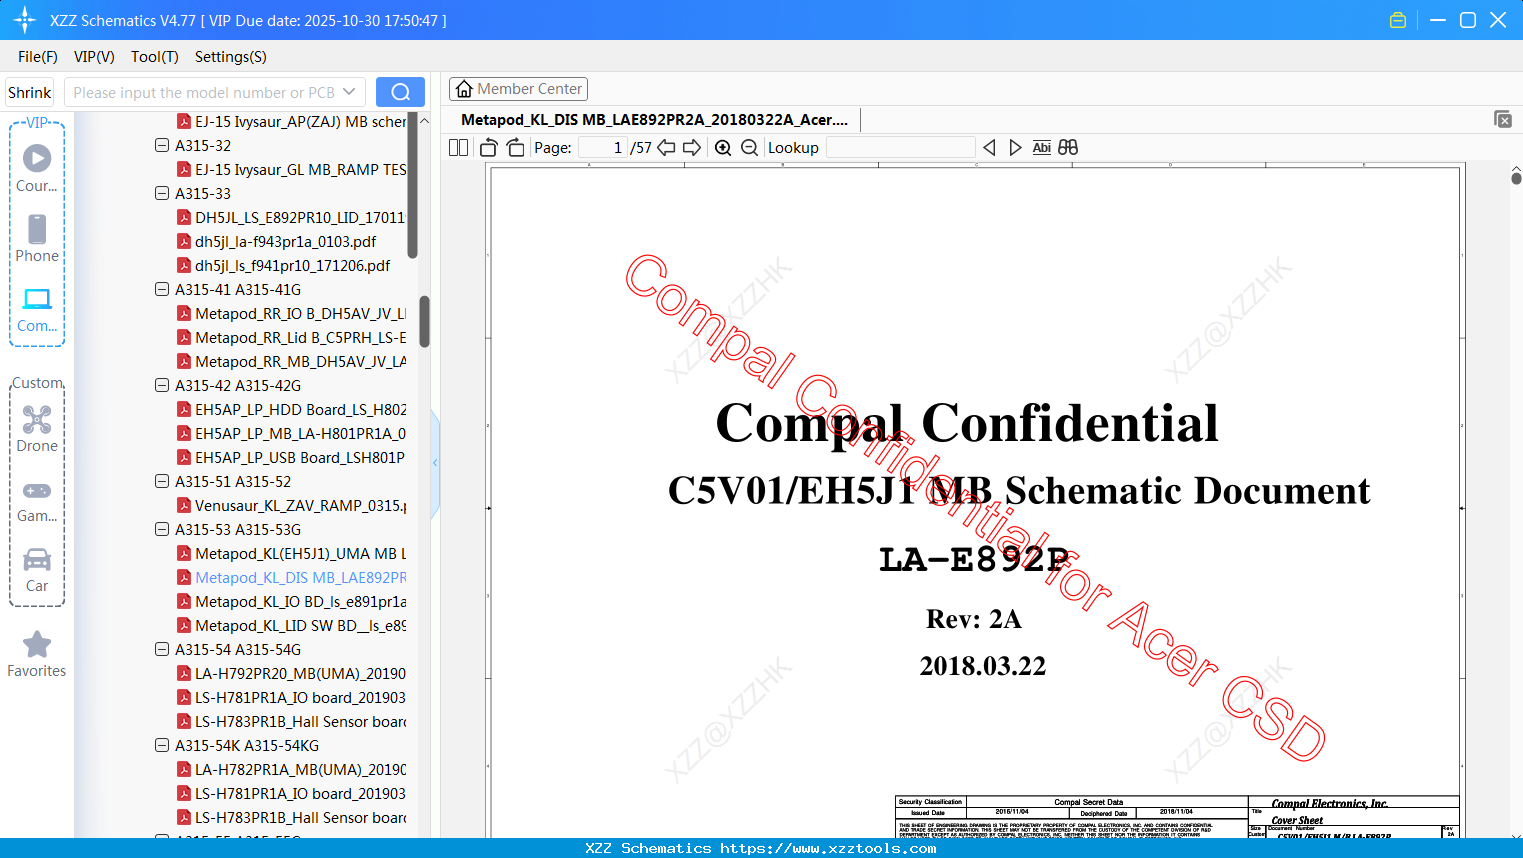Open dh5jl_la-f943pr1a_0103.pdf
This screenshot has width=1523, height=858.
pyautogui.click(x=277, y=241)
